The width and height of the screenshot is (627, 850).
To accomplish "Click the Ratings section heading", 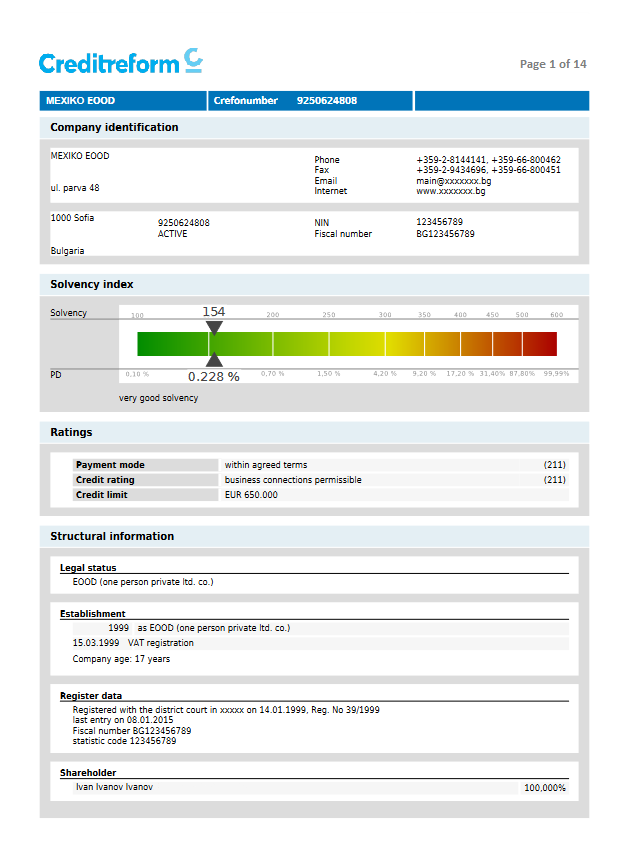I will tap(71, 433).
